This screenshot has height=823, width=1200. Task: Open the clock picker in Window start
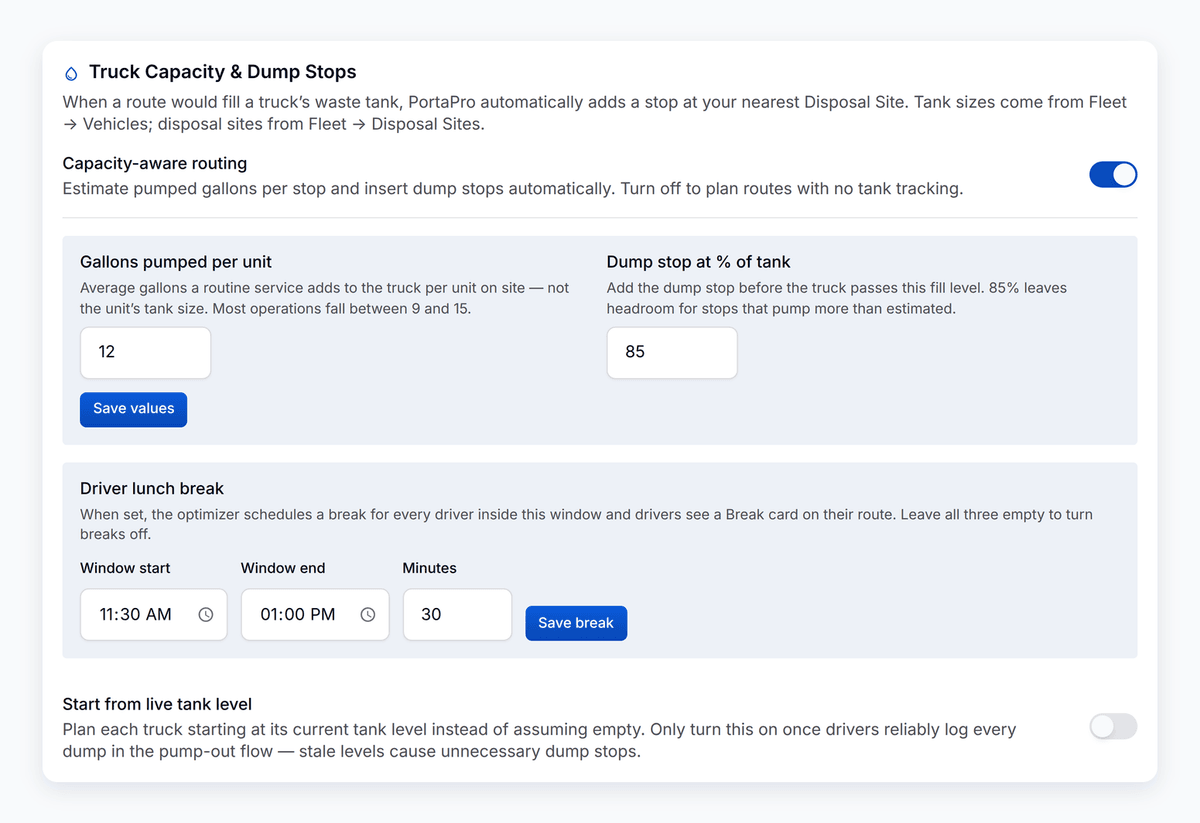(x=206, y=615)
